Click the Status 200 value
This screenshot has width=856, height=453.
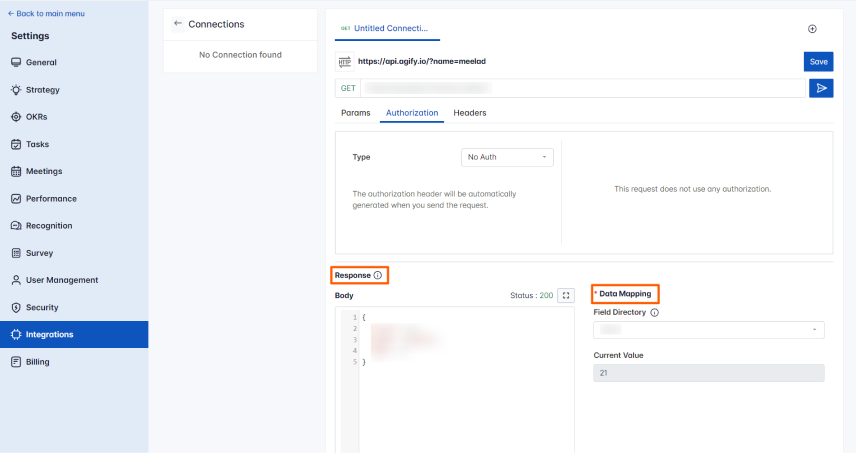546,295
